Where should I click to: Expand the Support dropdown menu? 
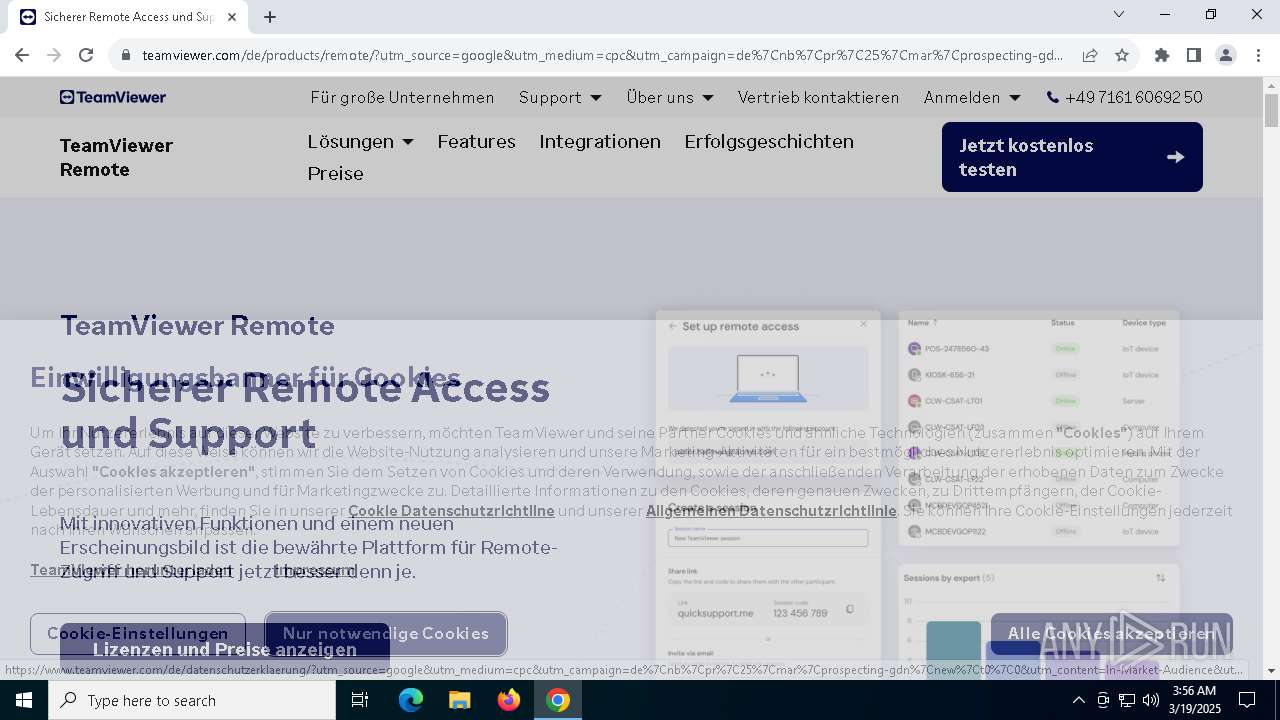(x=560, y=97)
